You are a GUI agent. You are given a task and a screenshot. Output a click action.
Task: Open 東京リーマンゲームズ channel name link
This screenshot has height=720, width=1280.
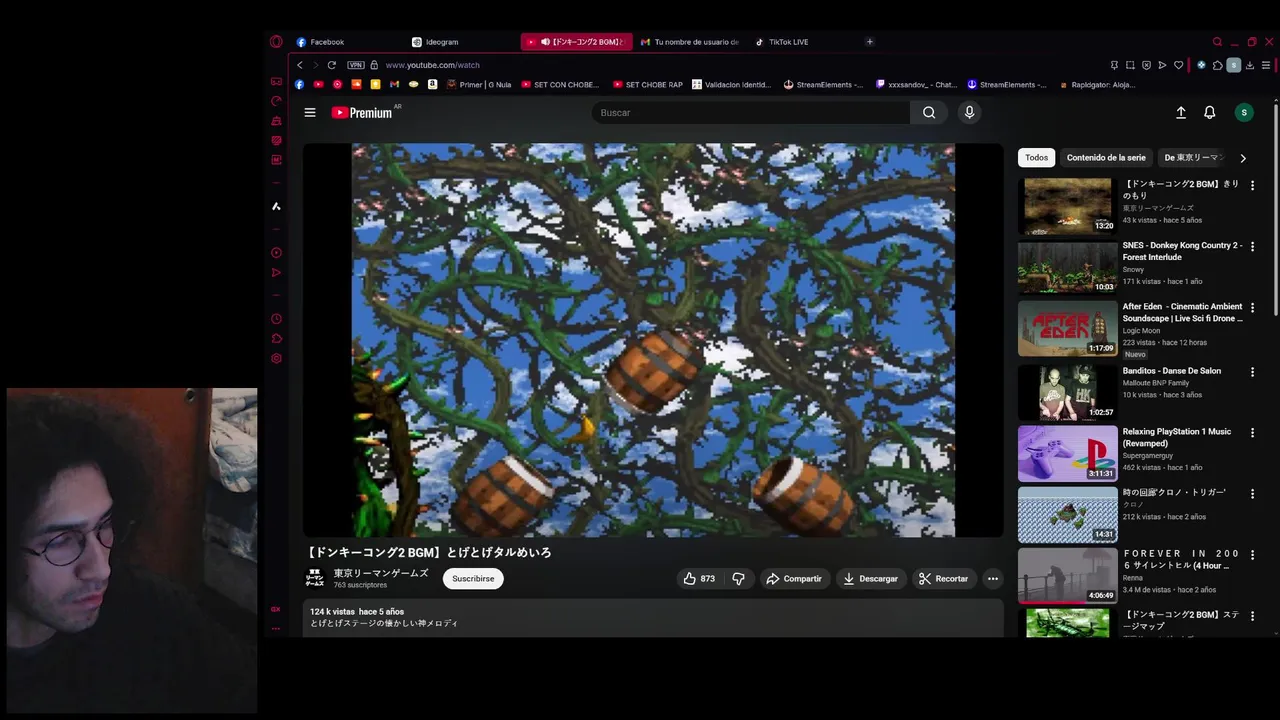tap(381, 573)
